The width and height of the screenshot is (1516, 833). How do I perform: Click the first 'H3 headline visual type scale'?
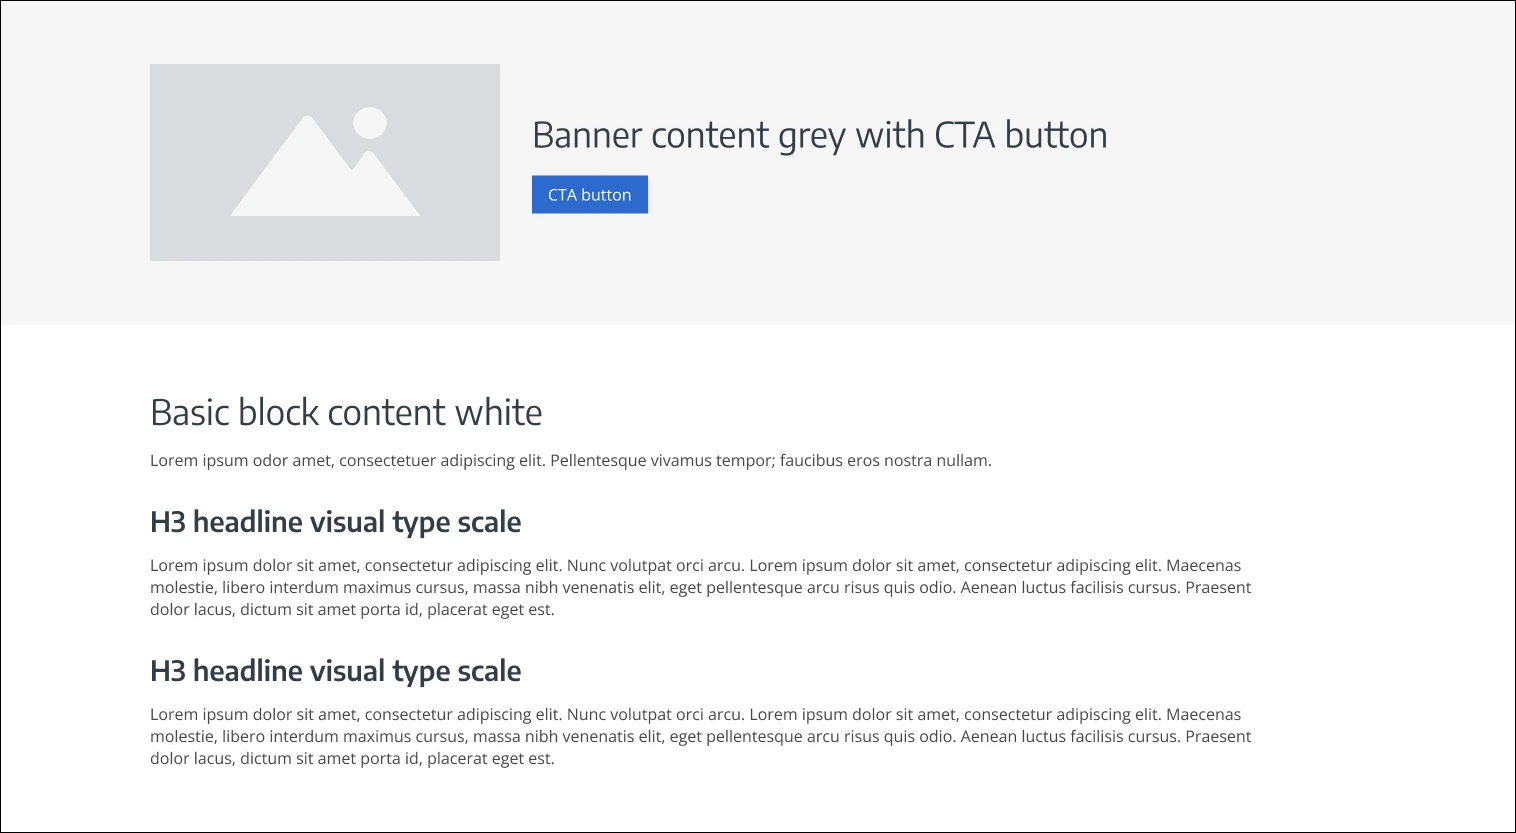(x=335, y=522)
